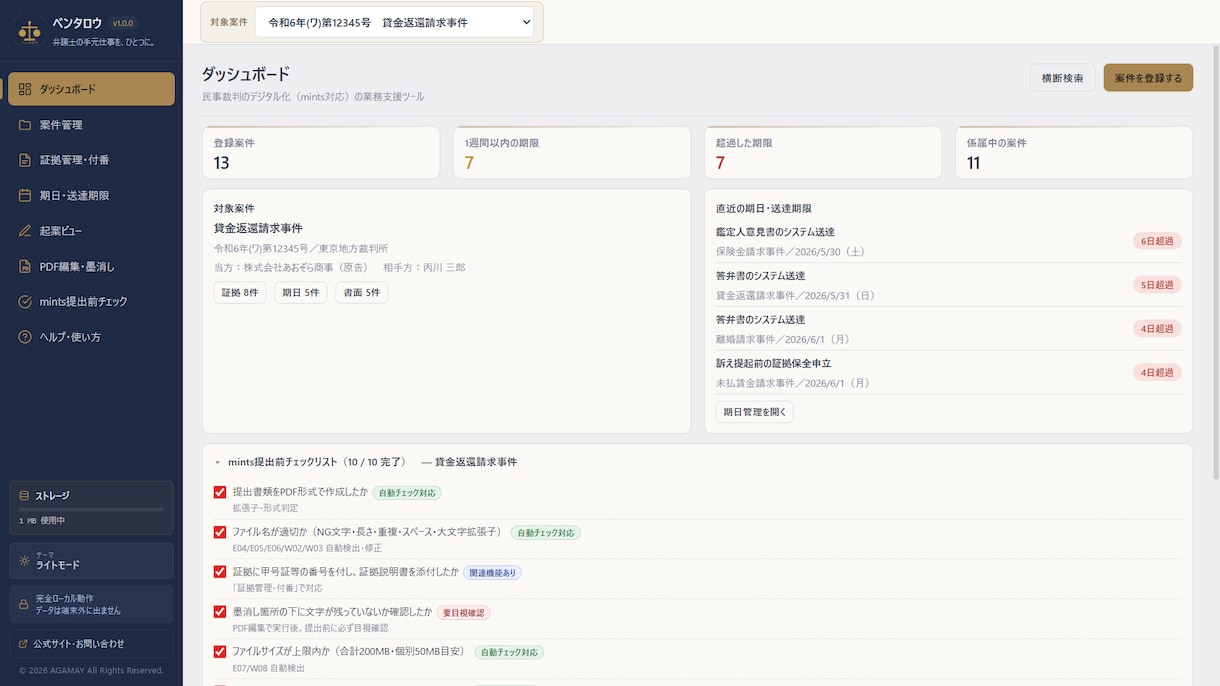Toggle 証拠に甲号証等の番号を付し checkbox

coord(220,572)
